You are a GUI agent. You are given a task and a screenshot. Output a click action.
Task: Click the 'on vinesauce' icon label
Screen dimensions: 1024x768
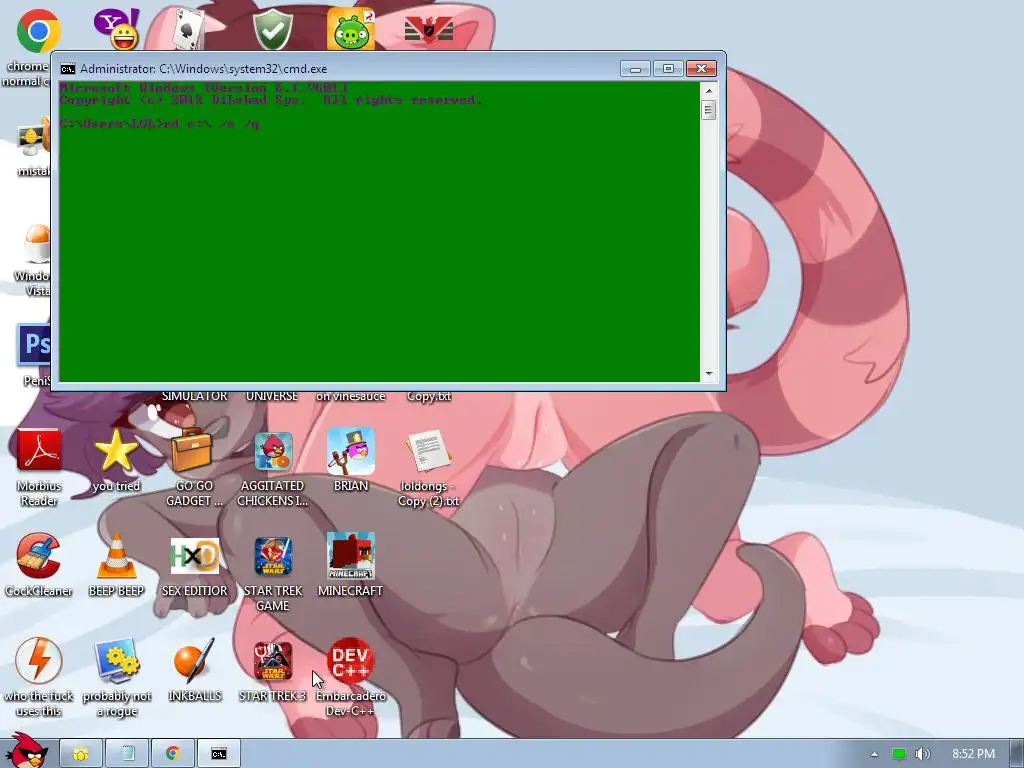351,396
